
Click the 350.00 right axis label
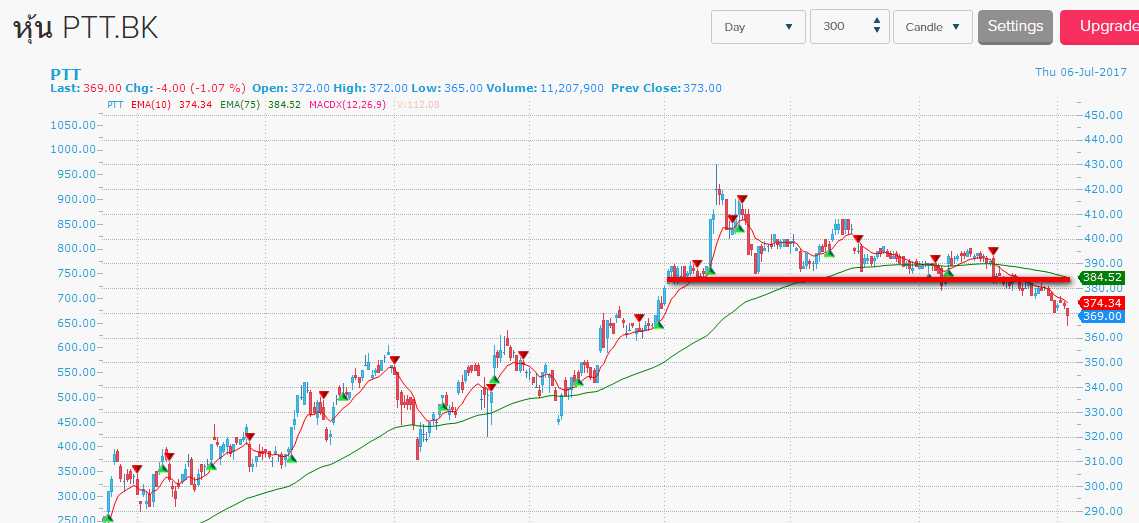1103,362
